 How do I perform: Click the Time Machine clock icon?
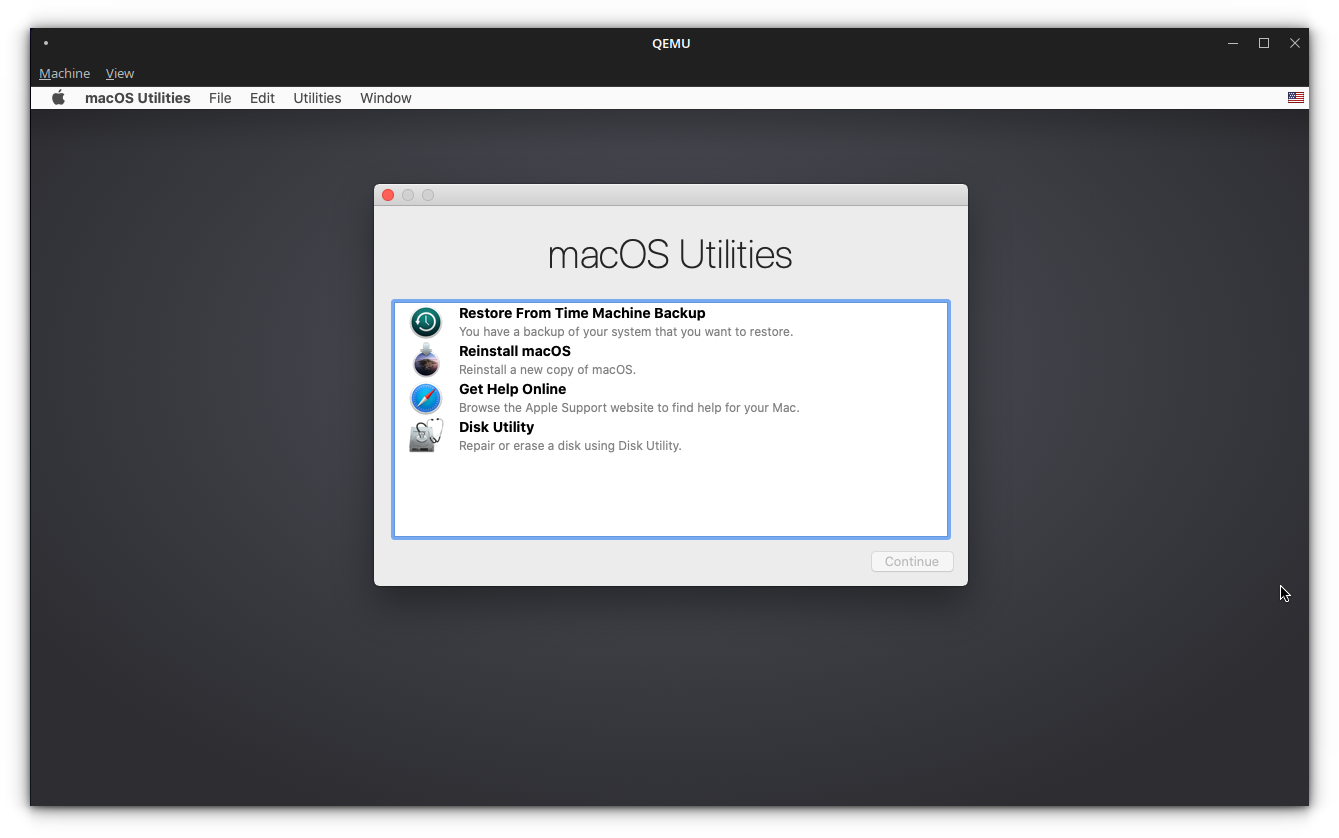pos(425,322)
